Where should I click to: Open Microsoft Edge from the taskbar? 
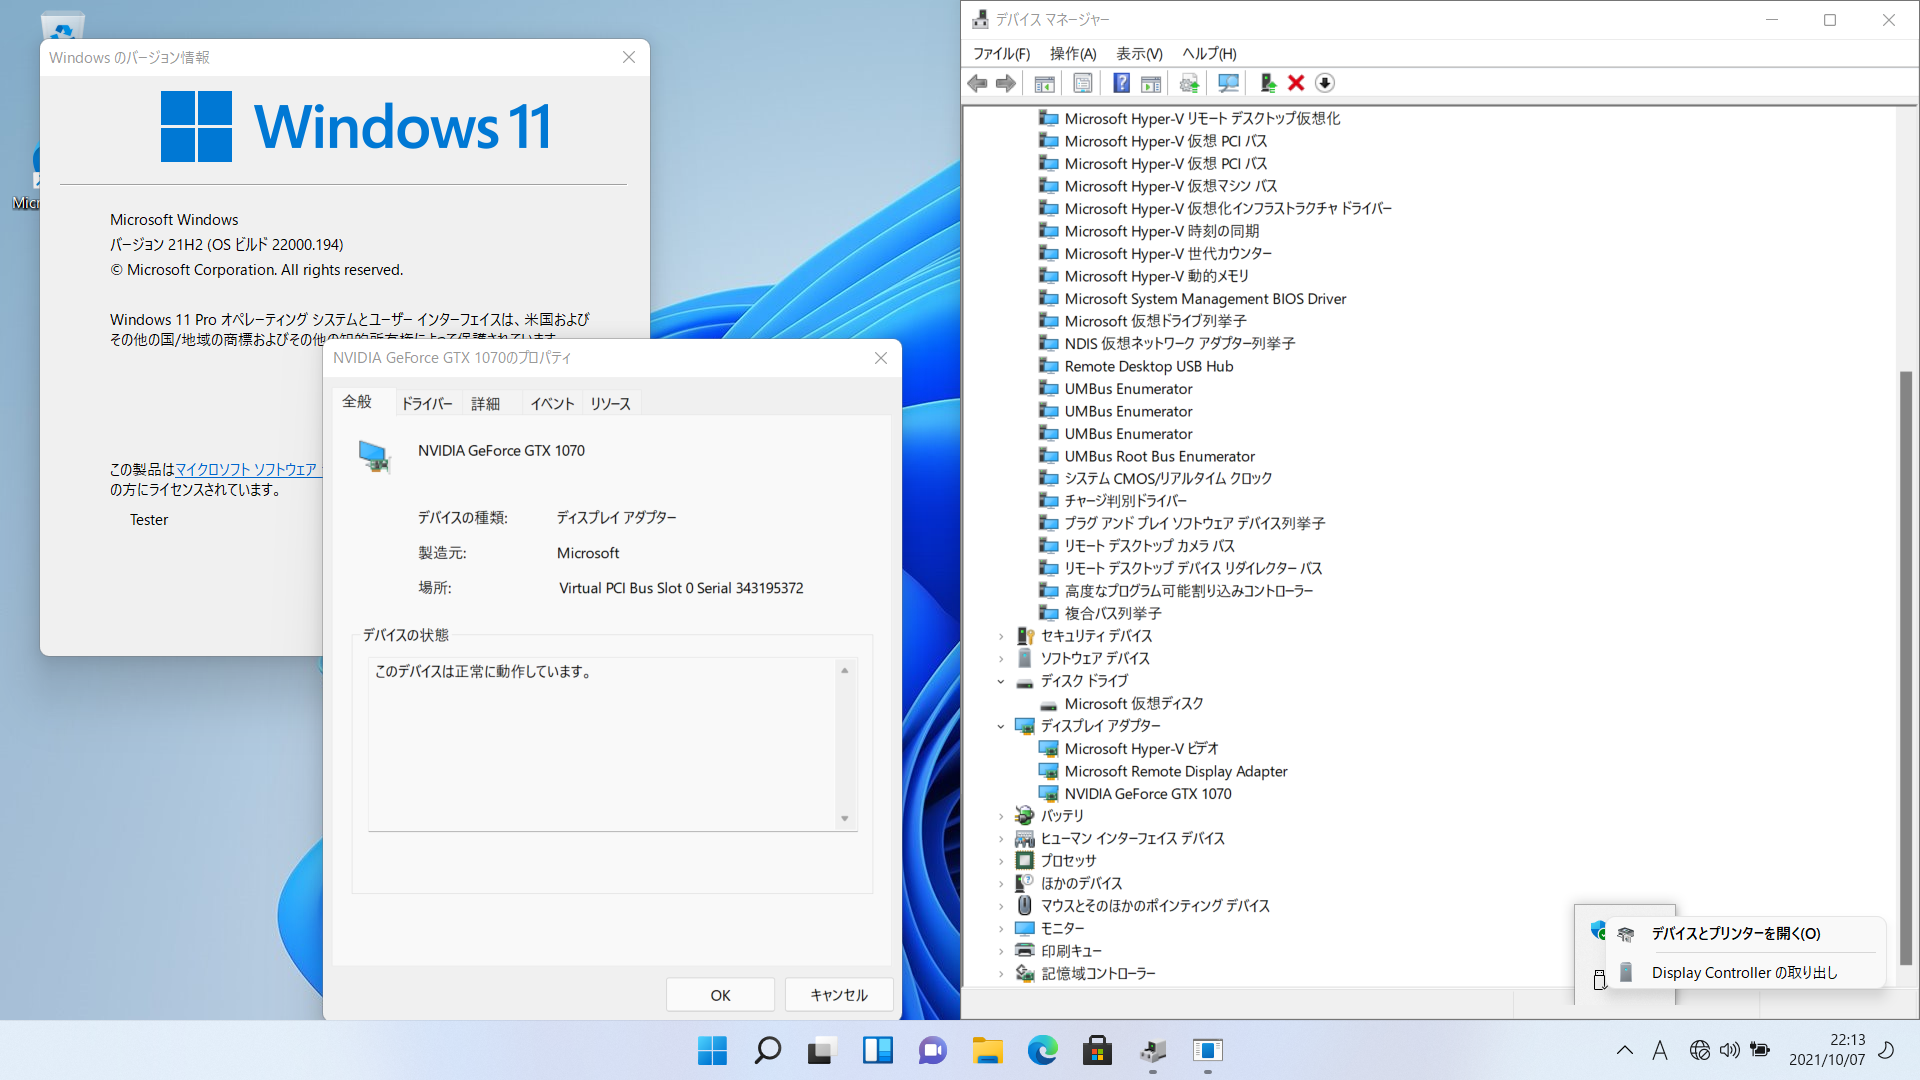(x=1042, y=1051)
